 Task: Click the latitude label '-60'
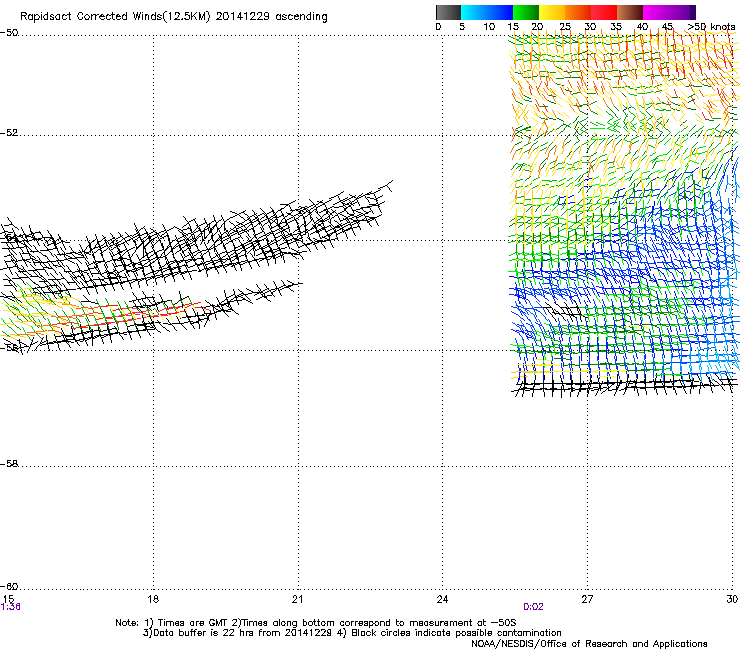(9, 586)
